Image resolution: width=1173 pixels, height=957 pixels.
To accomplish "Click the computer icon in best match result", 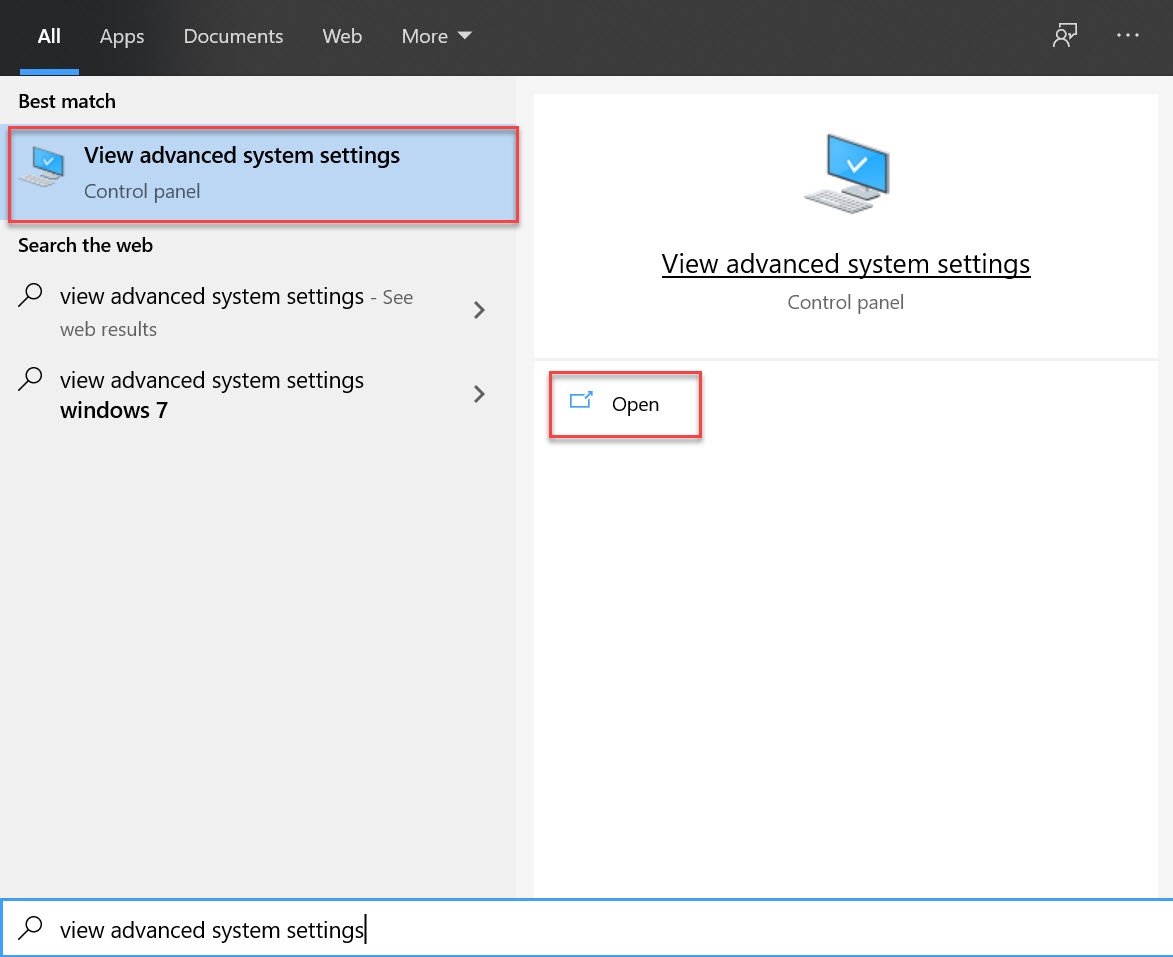I will [x=43, y=166].
